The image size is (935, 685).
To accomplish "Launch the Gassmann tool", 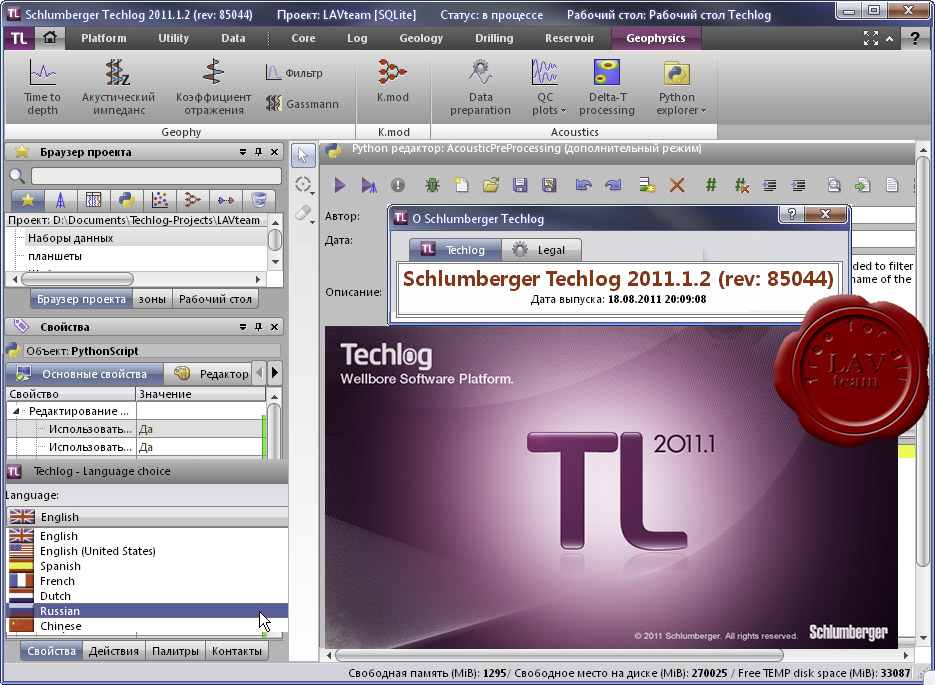I will click(302, 104).
